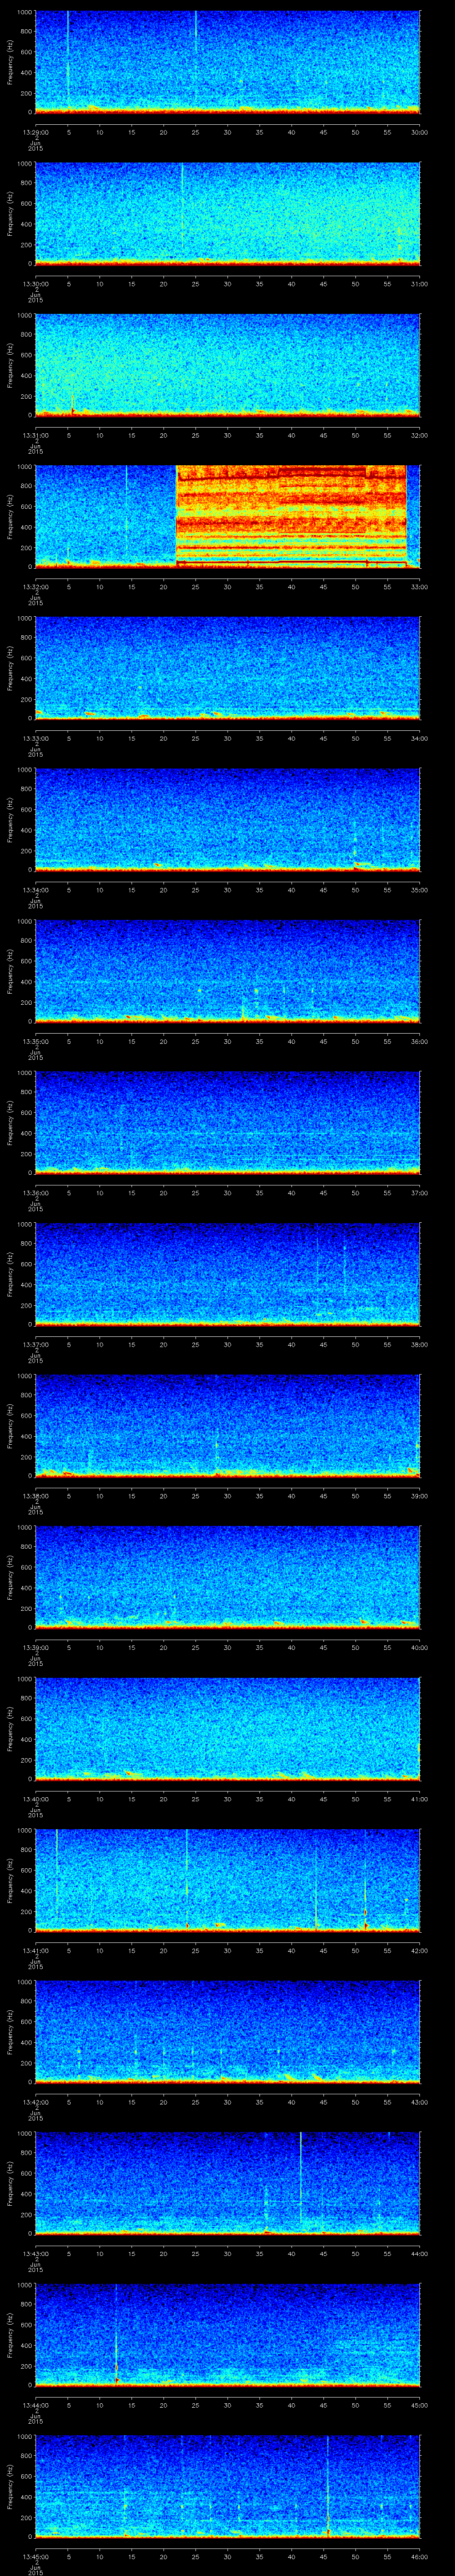The image size is (455, 2576).
Task: Select the 13:31:00 start time label
Action: pyautogui.click(x=35, y=435)
